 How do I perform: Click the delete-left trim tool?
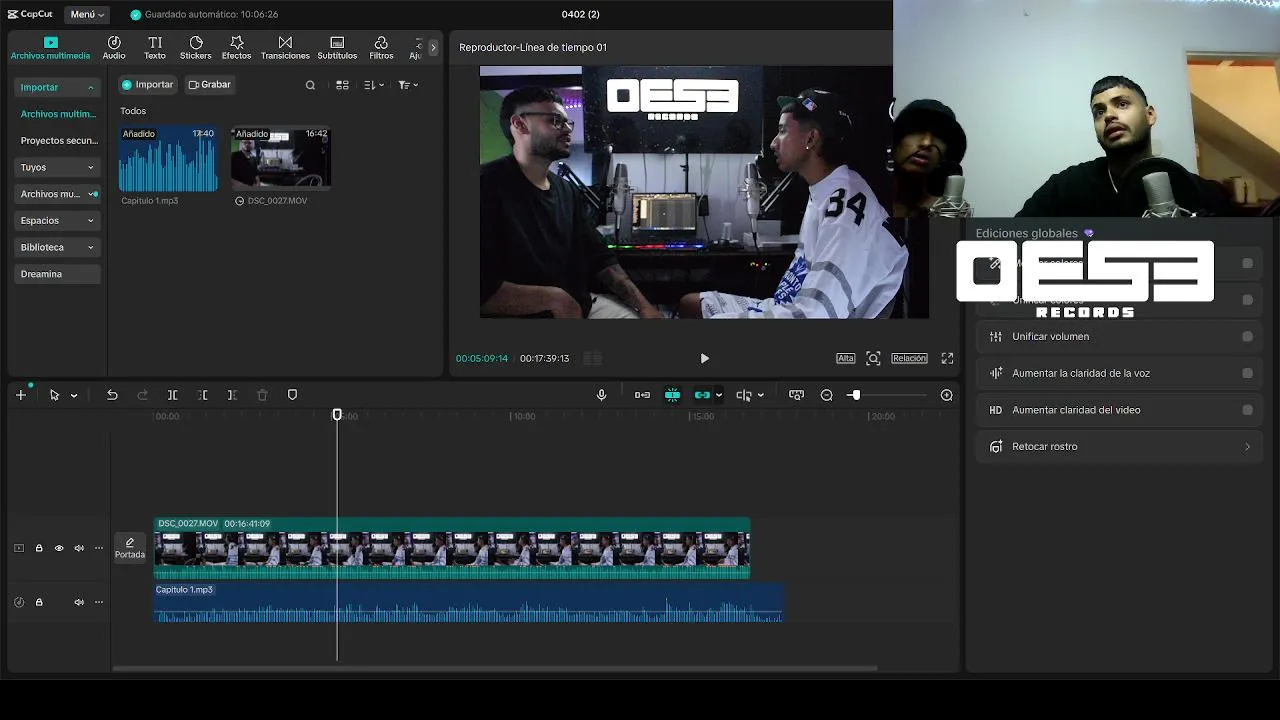tap(202, 395)
